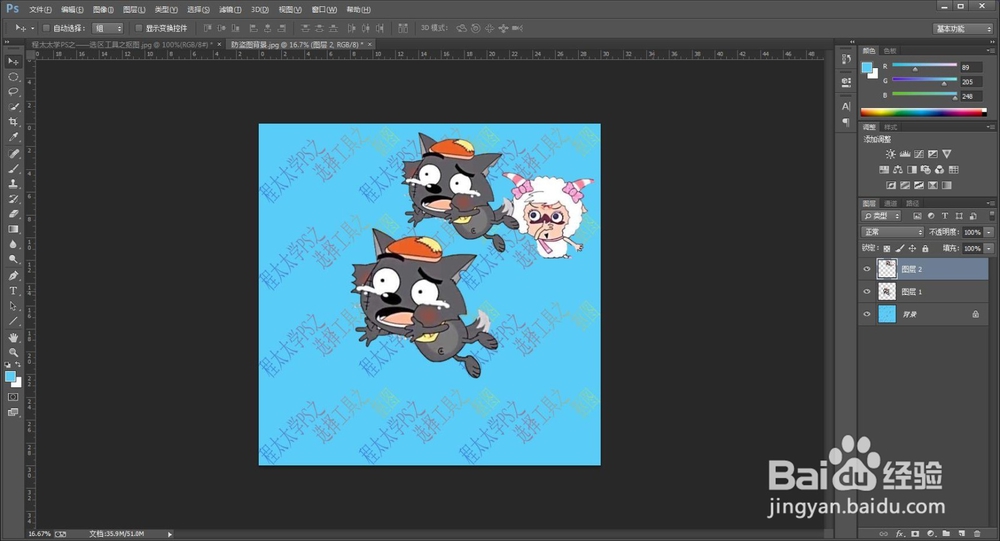Change the screen mode icon
Viewport: 1000px width, 541px height.
13,412
